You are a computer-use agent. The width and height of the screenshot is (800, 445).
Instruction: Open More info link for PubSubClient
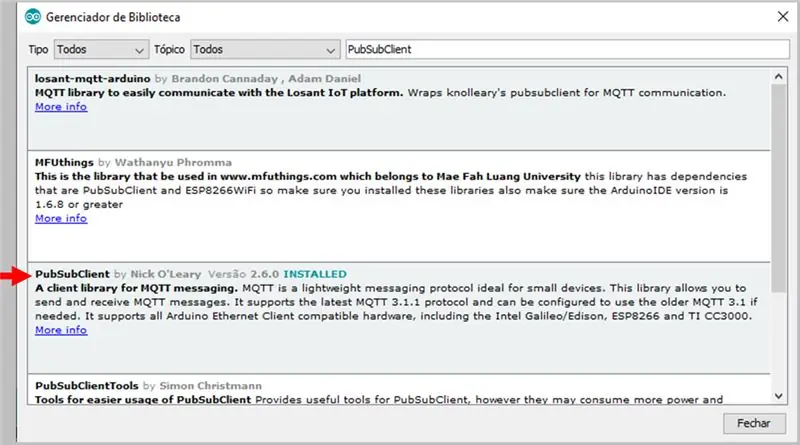coord(61,330)
